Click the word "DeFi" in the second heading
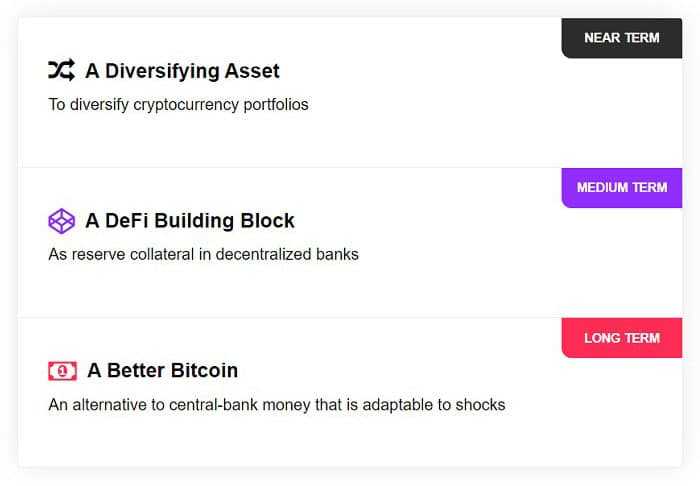 (x=126, y=221)
